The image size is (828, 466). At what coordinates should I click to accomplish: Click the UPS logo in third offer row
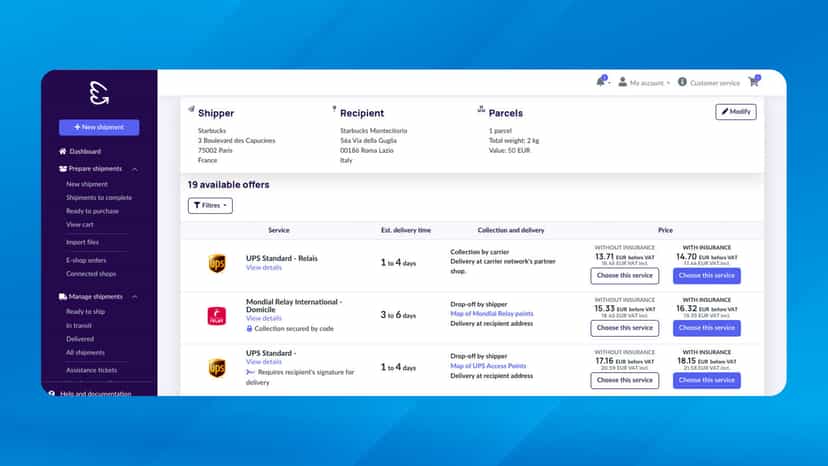tap(217, 368)
